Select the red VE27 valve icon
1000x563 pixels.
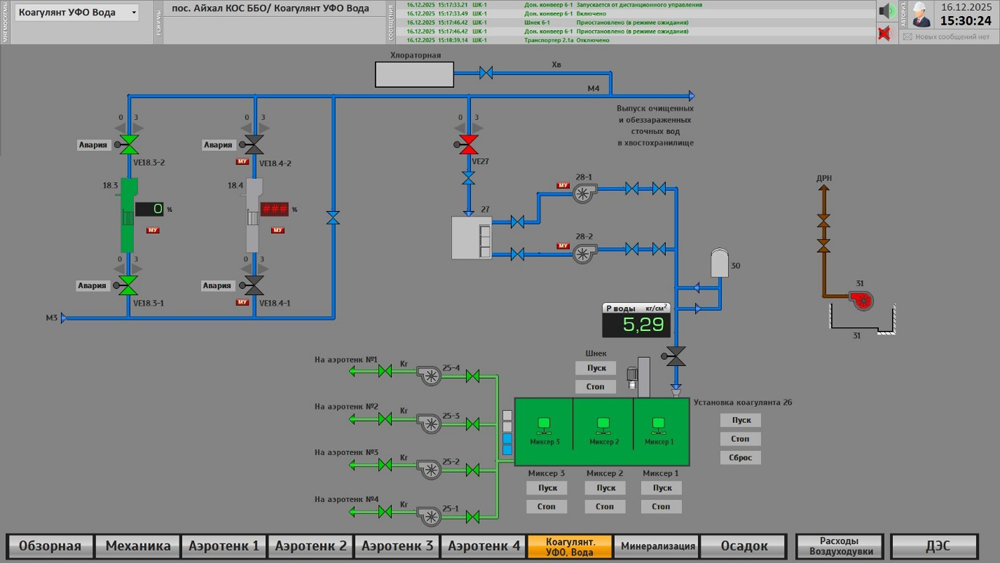(x=468, y=145)
